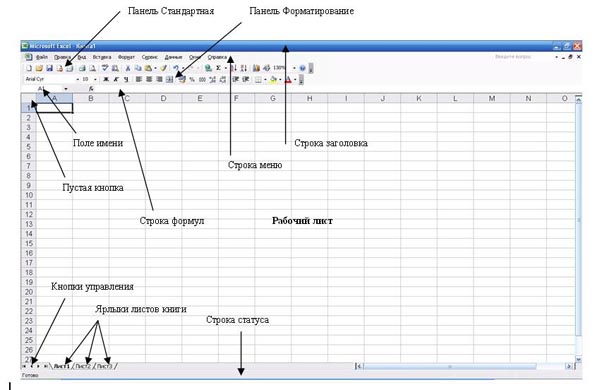Open the Name Box dropdown arrow
This screenshot has width=600, height=390.
66,88
